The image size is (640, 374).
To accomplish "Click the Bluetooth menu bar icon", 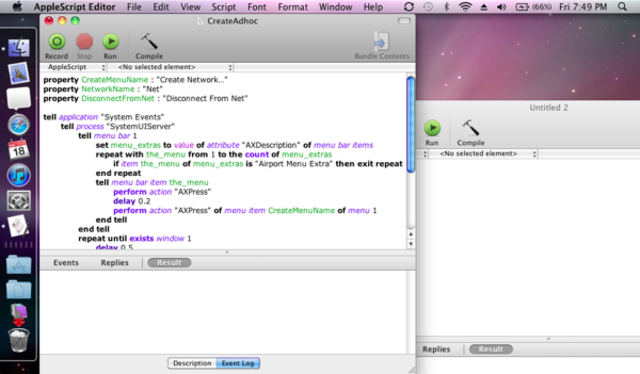I will 446,7.
